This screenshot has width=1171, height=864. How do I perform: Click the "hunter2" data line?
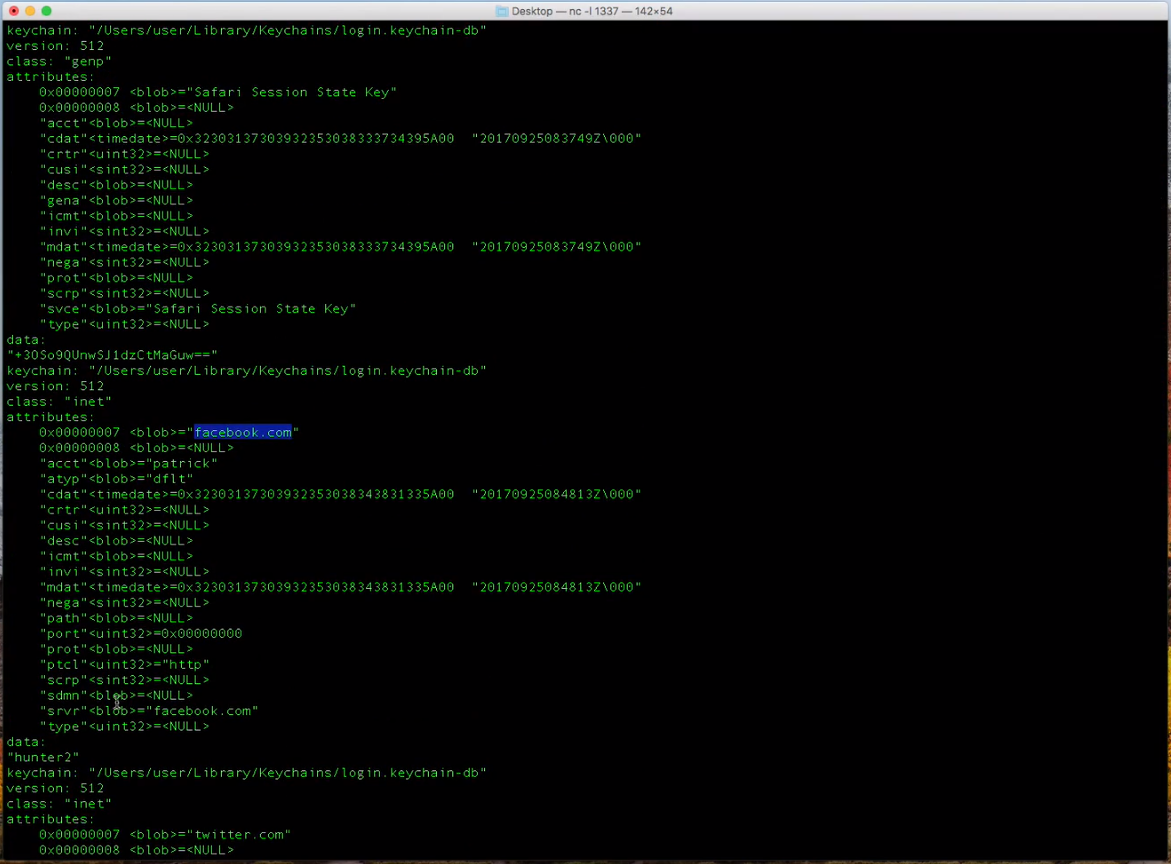coord(43,757)
